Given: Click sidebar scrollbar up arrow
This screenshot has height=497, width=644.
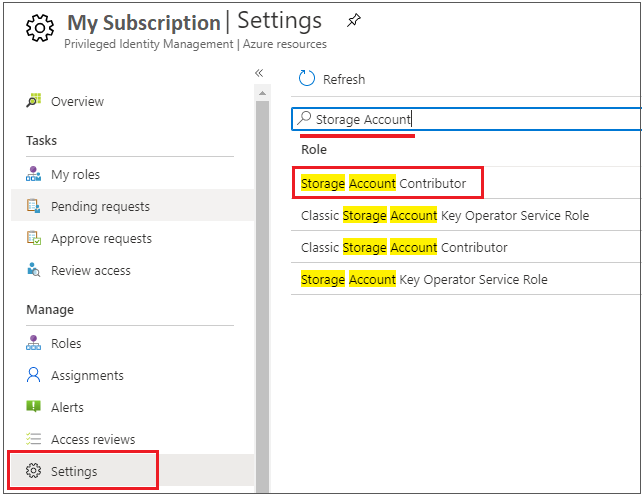Looking at the screenshot, I should pyautogui.click(x=262, y=93).
